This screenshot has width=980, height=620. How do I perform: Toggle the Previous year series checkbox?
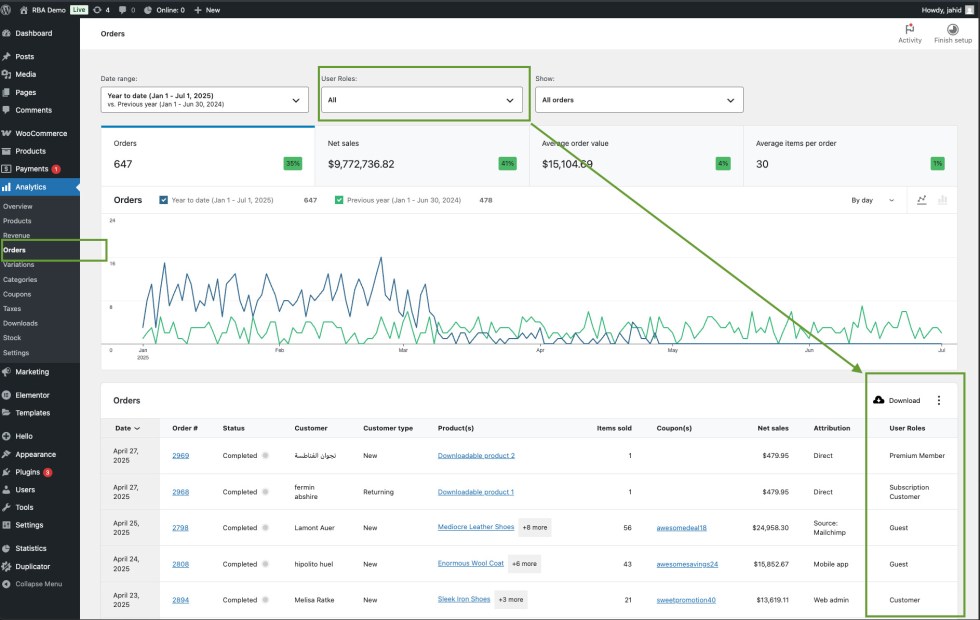(339, 200)
